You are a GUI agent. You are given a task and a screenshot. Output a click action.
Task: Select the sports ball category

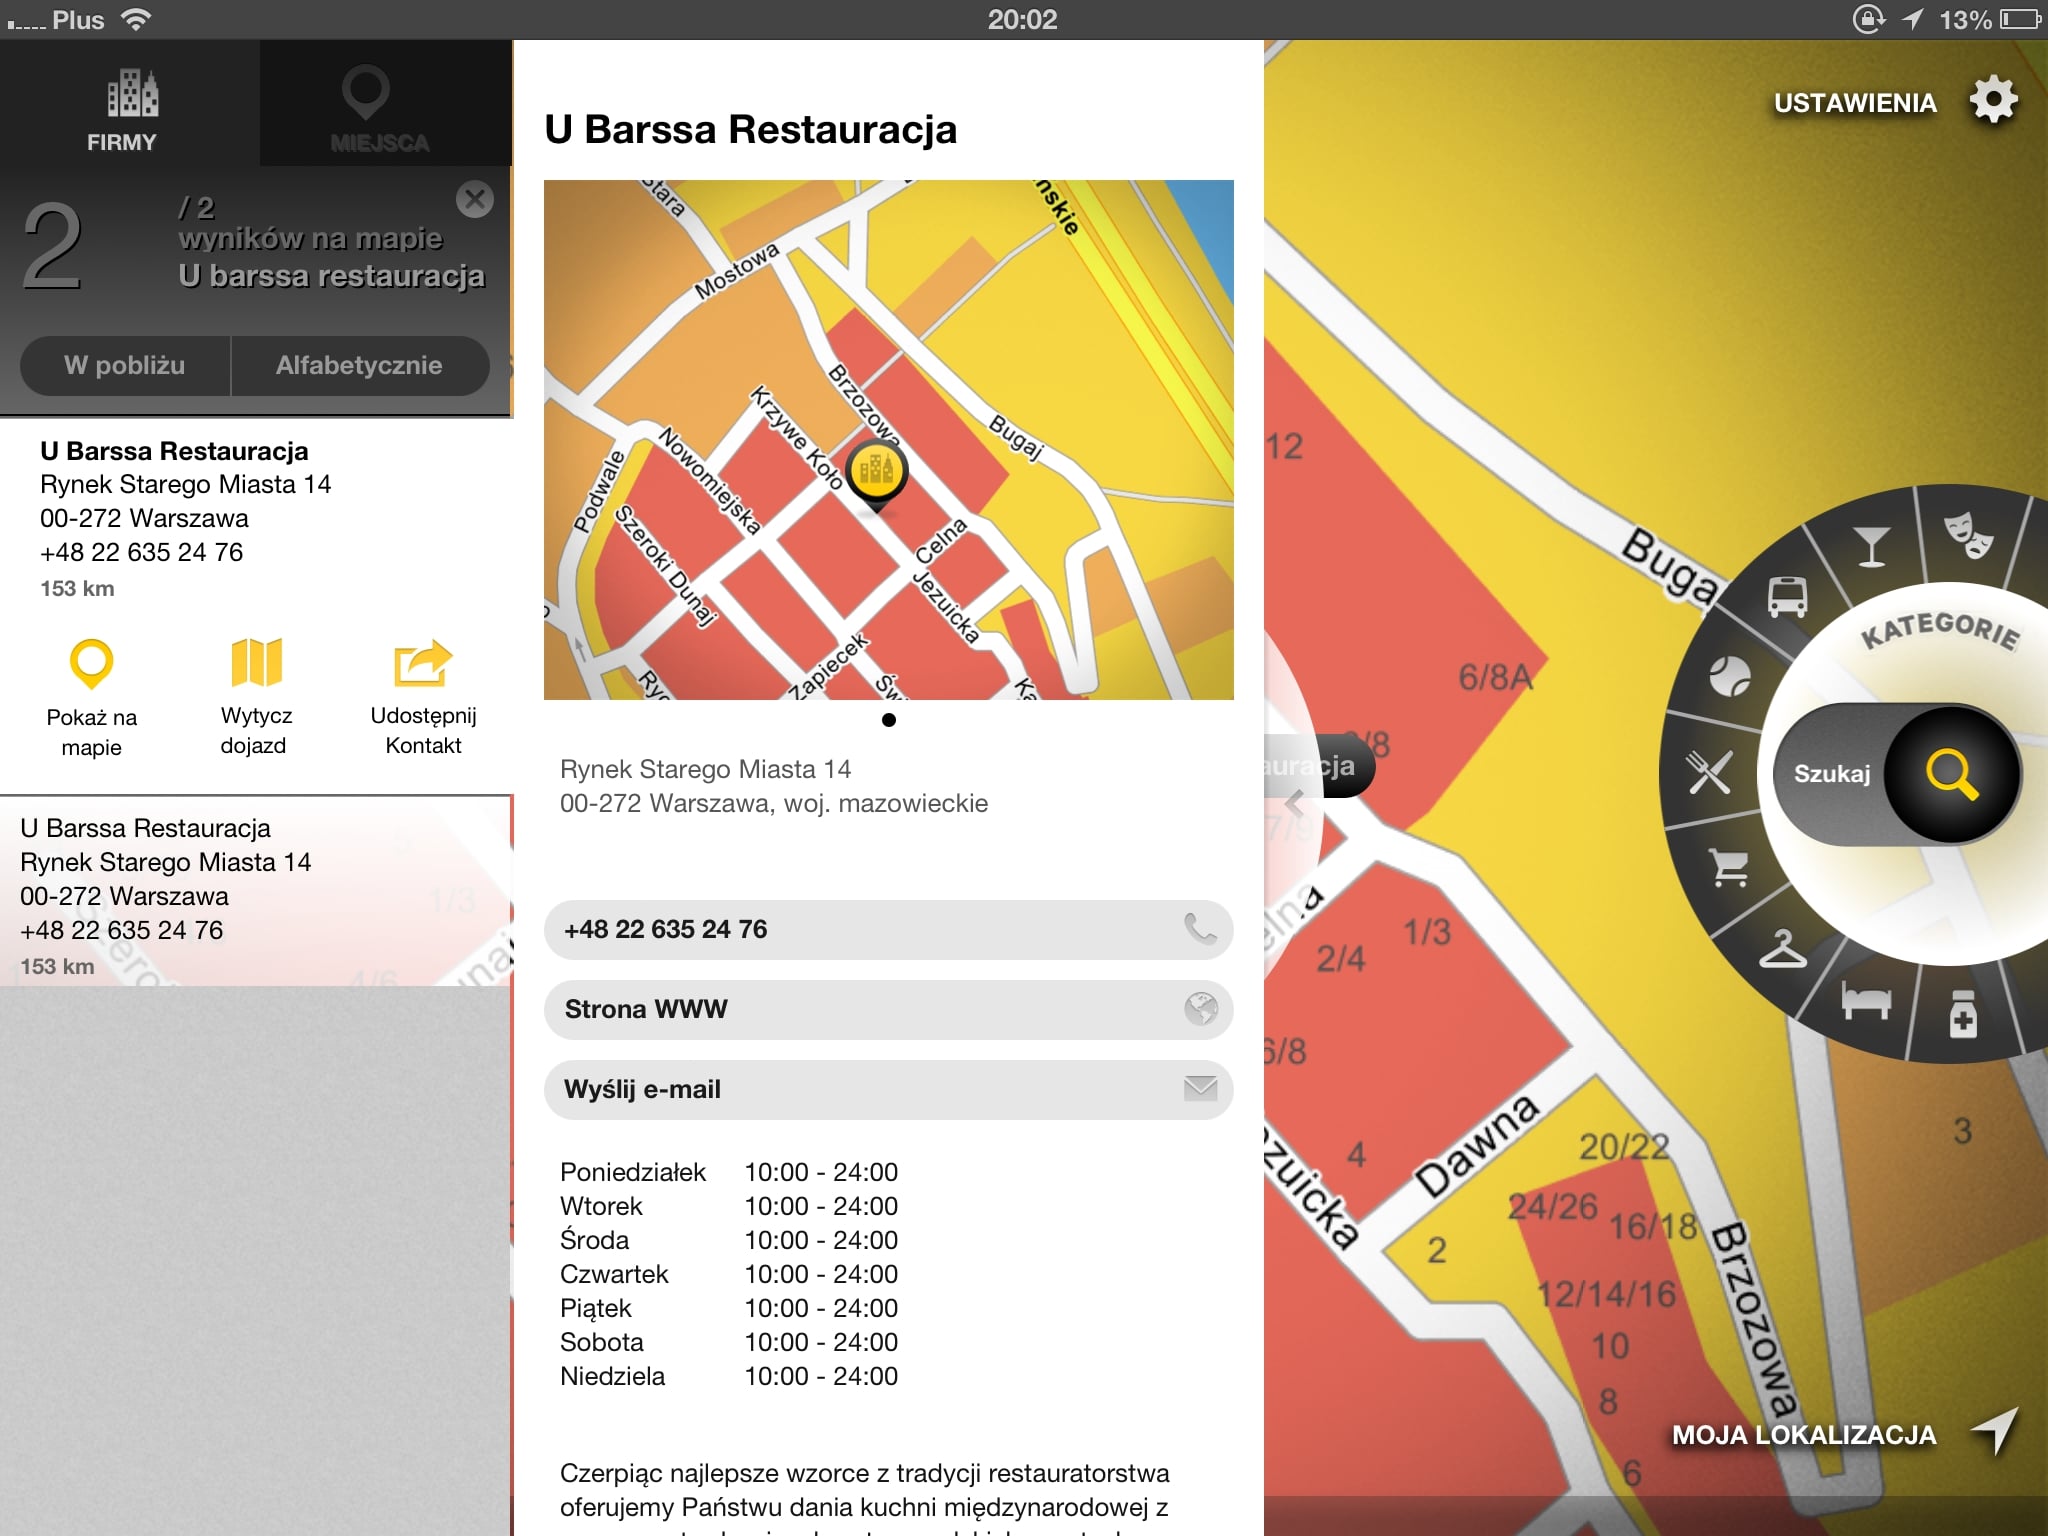[x=1729, y=677]
